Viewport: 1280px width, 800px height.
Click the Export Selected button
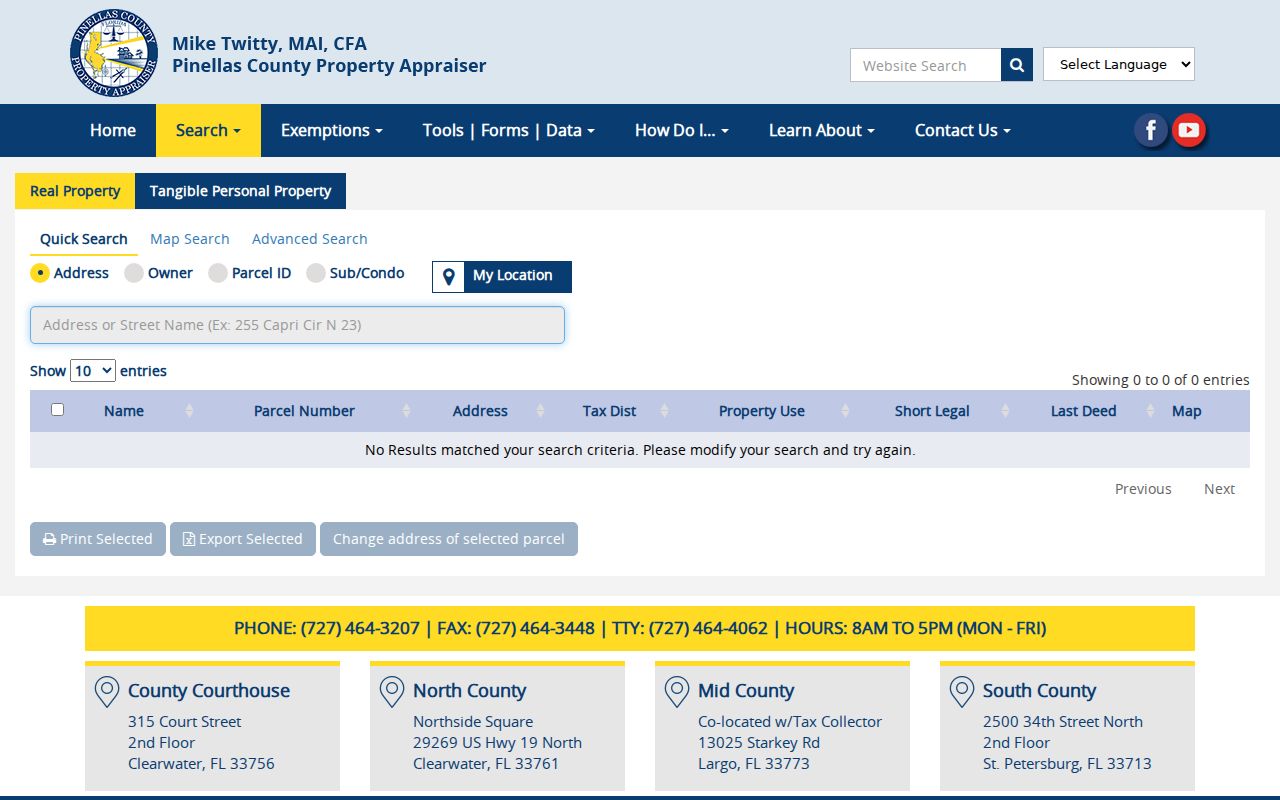click(243, 539)
